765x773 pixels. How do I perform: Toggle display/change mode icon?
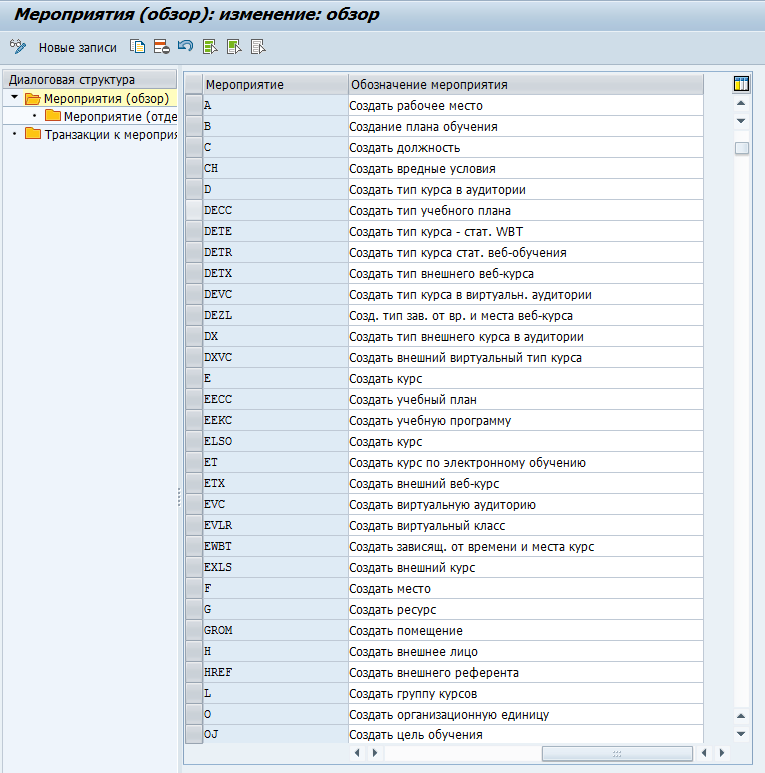tap(18, 47)
